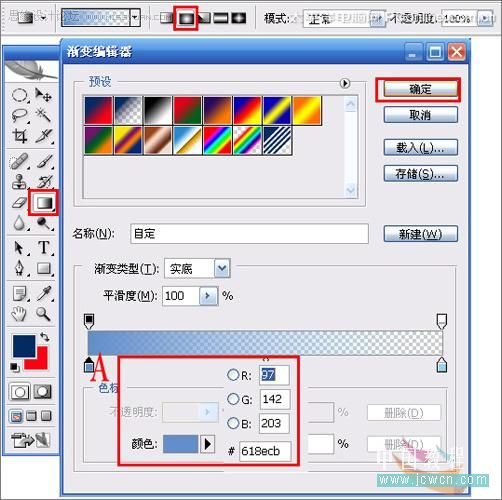Select the Healing Brush tool
The image size is (502, 500).
click(x=19, y=161)
